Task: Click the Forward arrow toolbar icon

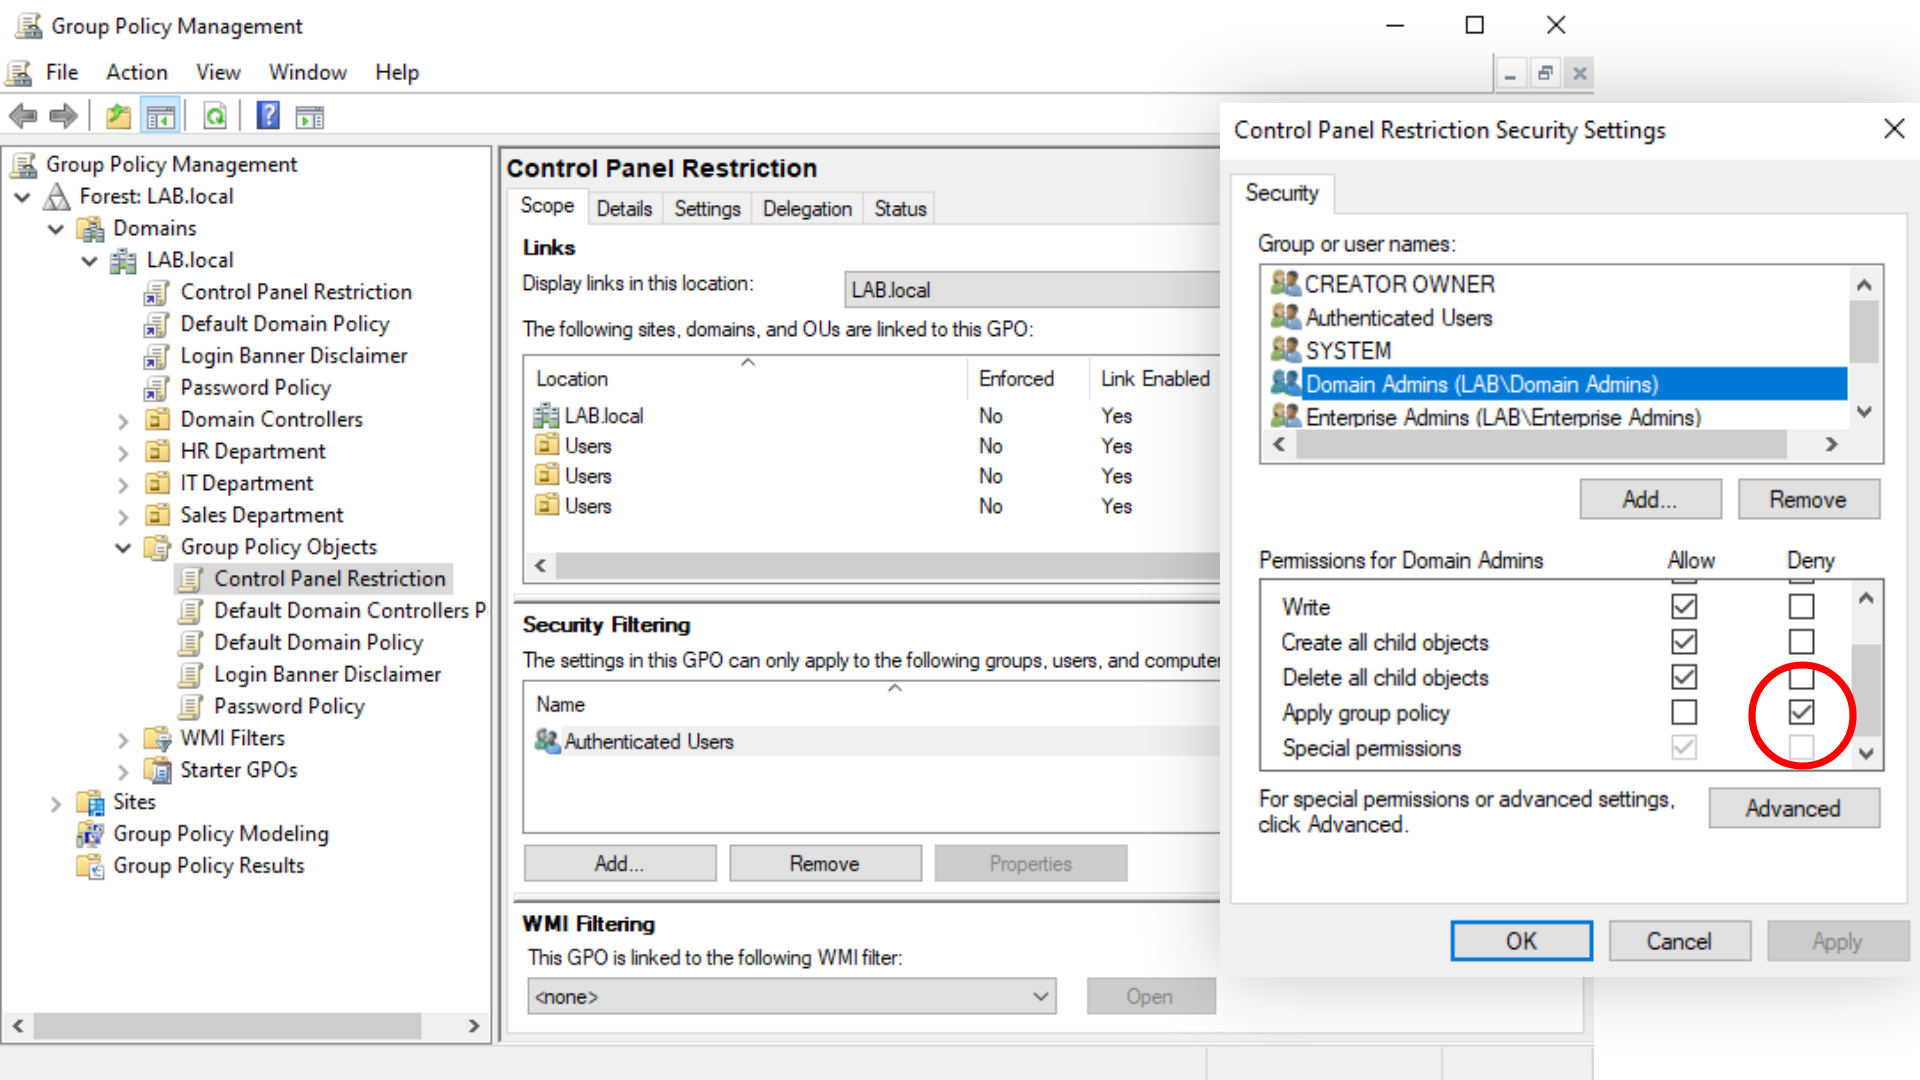Action: (63, 117)
